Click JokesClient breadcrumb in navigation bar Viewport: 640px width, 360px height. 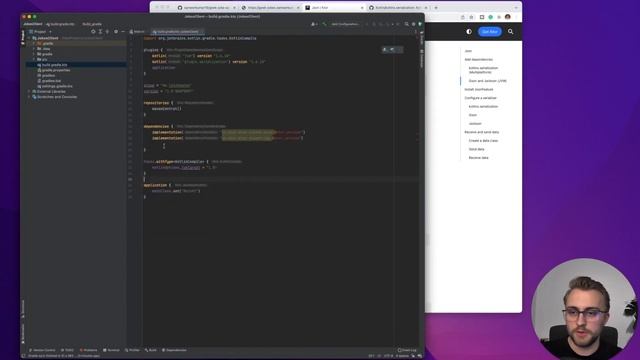click(33, 24)
